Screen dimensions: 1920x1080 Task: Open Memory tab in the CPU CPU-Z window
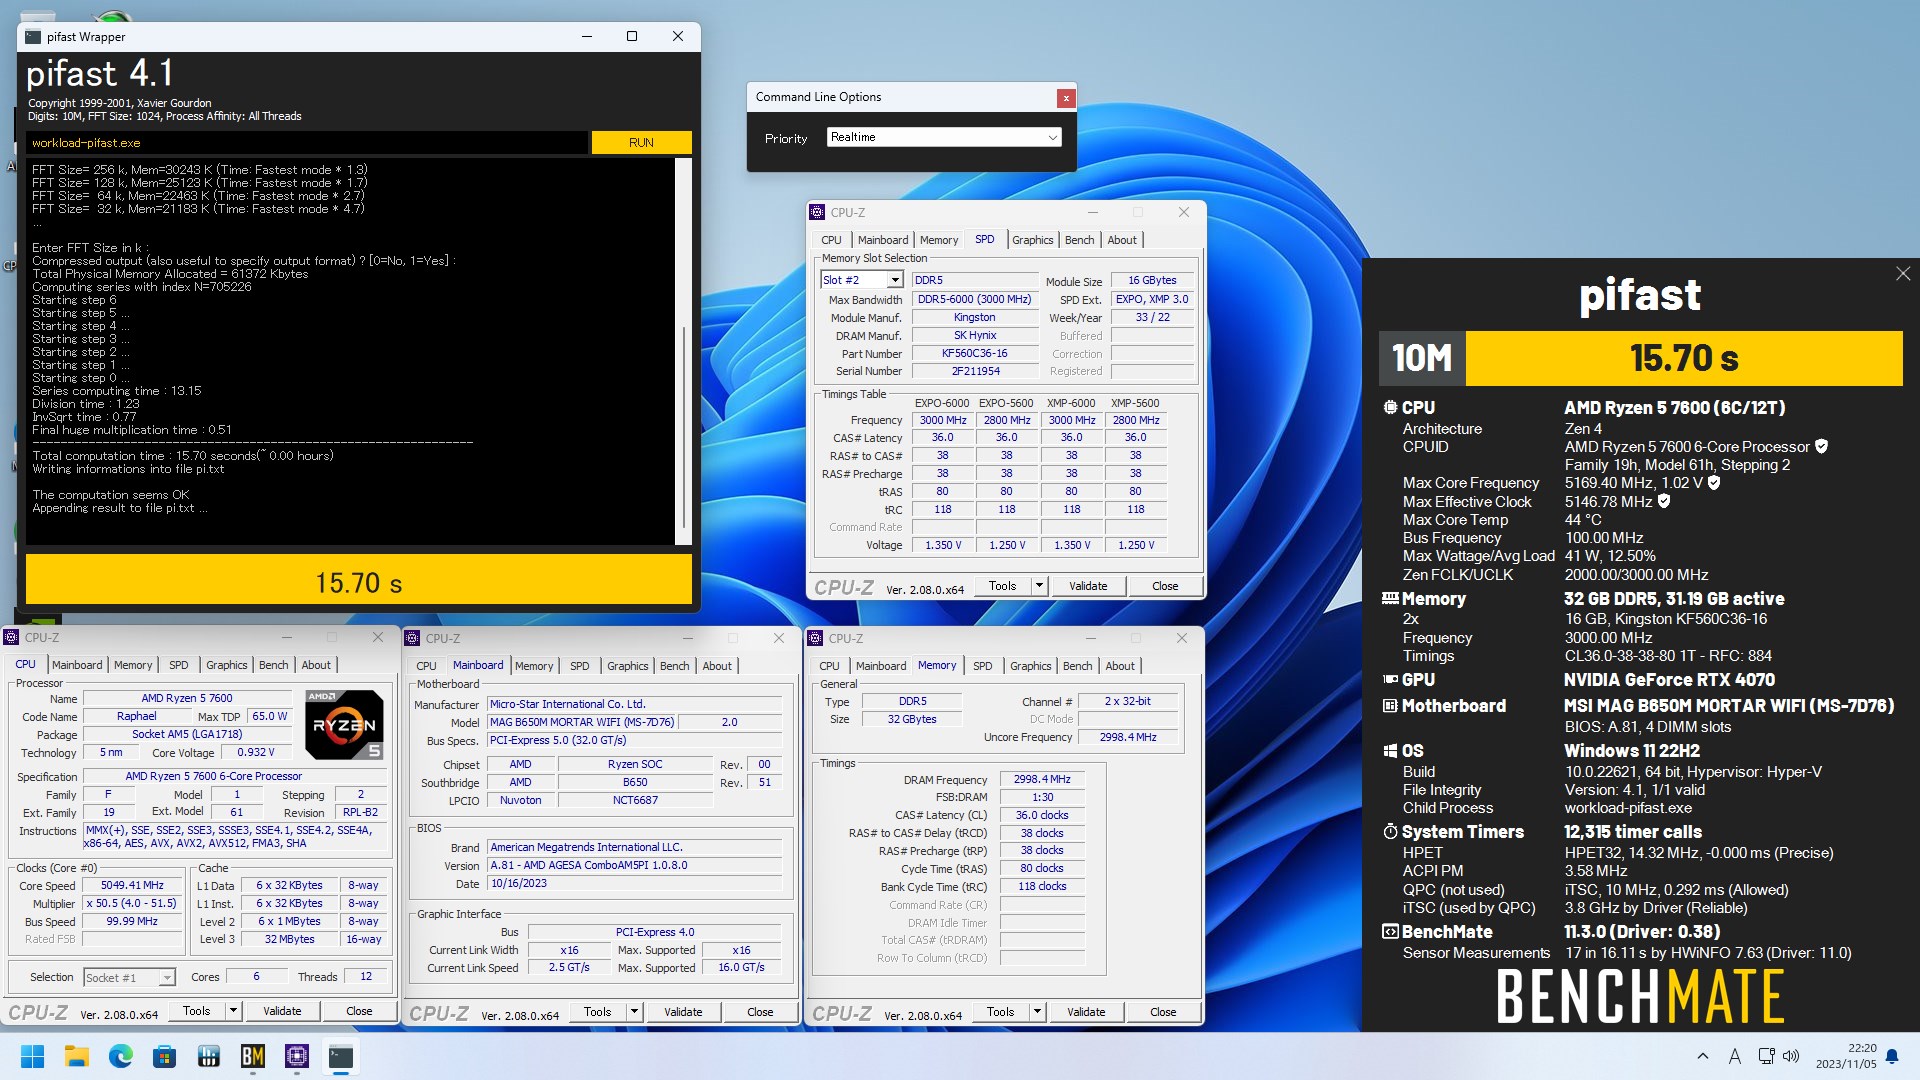tap(133, 665)
